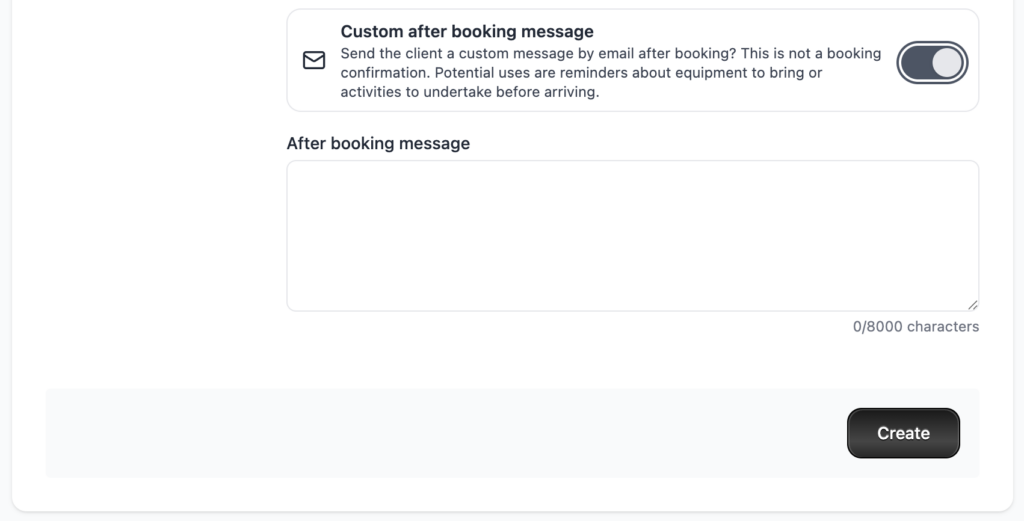This screenshot has height=521, width=1024.
Task: Click the 'After booking message' field label
Action: click(378, 143)
